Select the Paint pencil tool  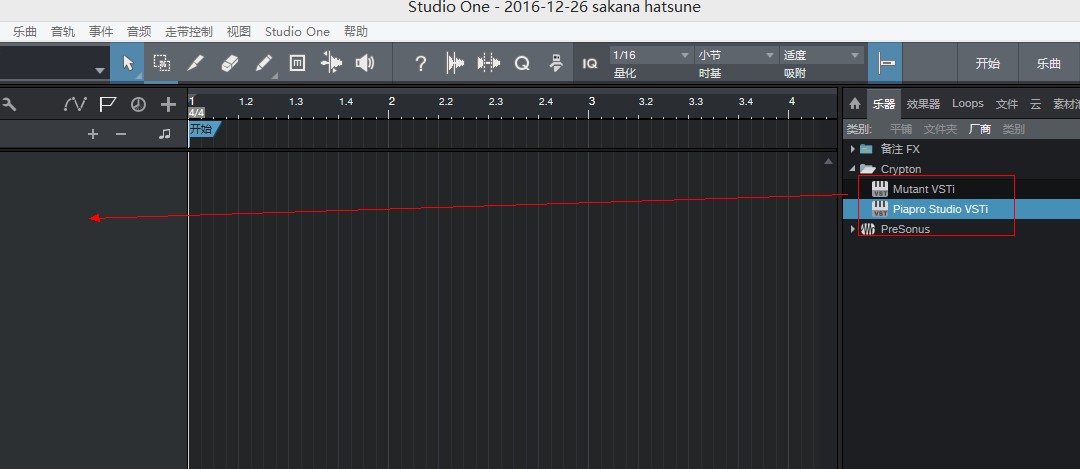263,63
